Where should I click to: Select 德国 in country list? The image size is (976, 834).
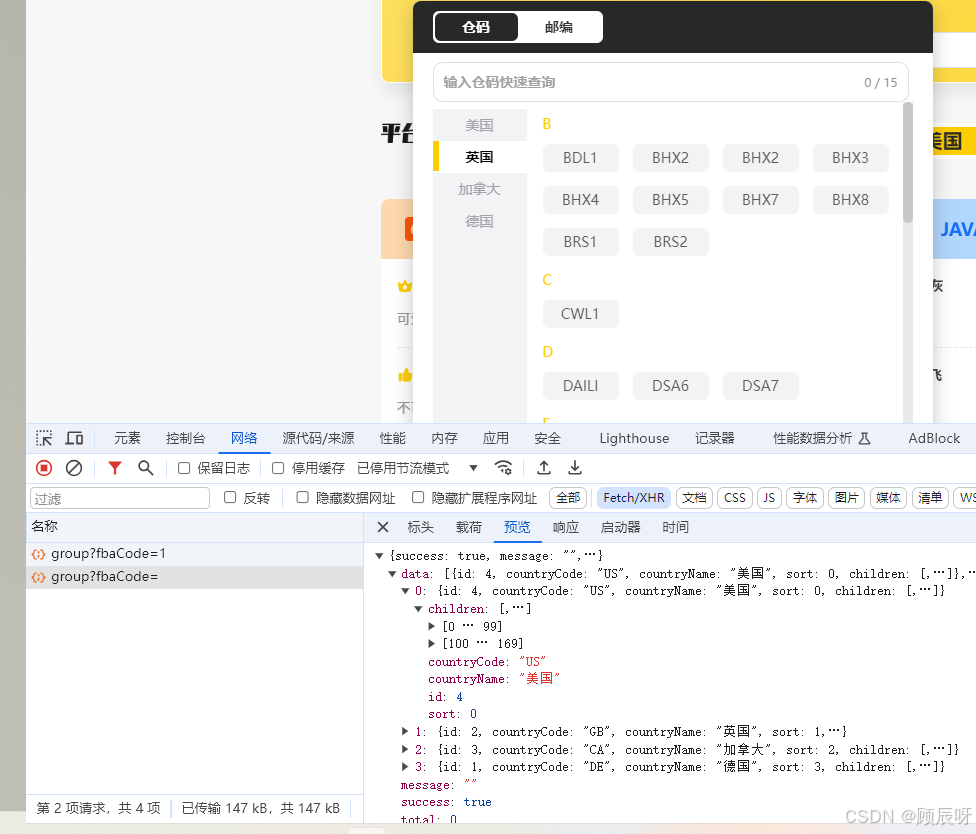click(x=479, y=222)
